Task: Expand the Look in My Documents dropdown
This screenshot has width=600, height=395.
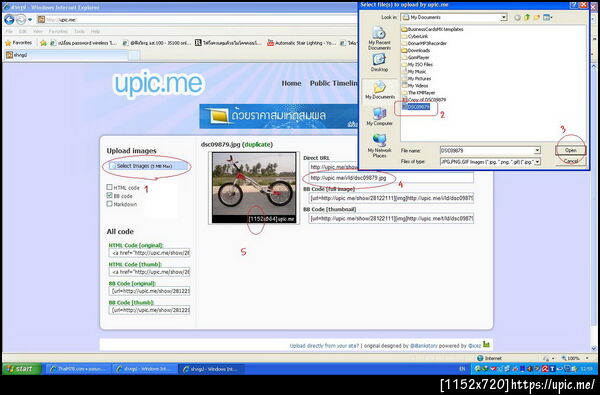Action: (x=504, y=17)
